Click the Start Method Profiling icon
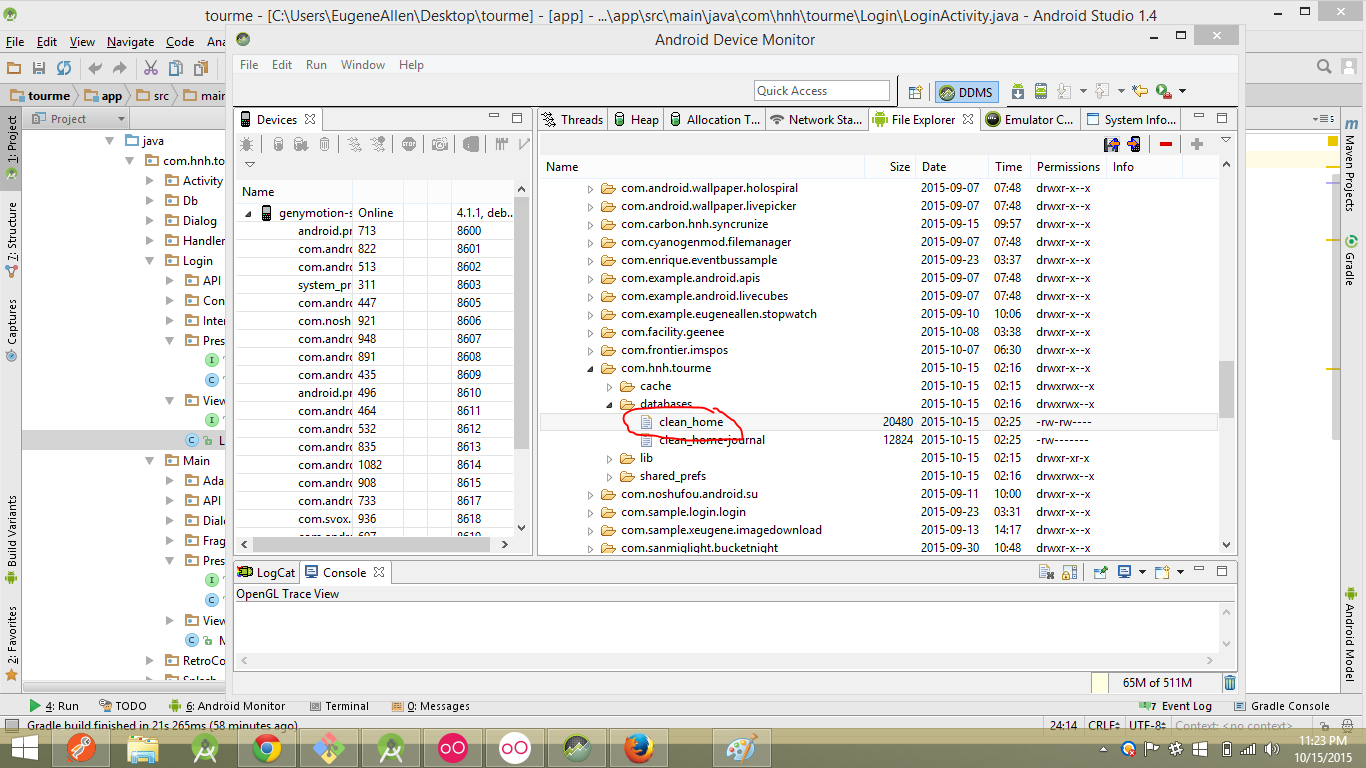Screen dimensions: 1366x768 tap(378, 144)
